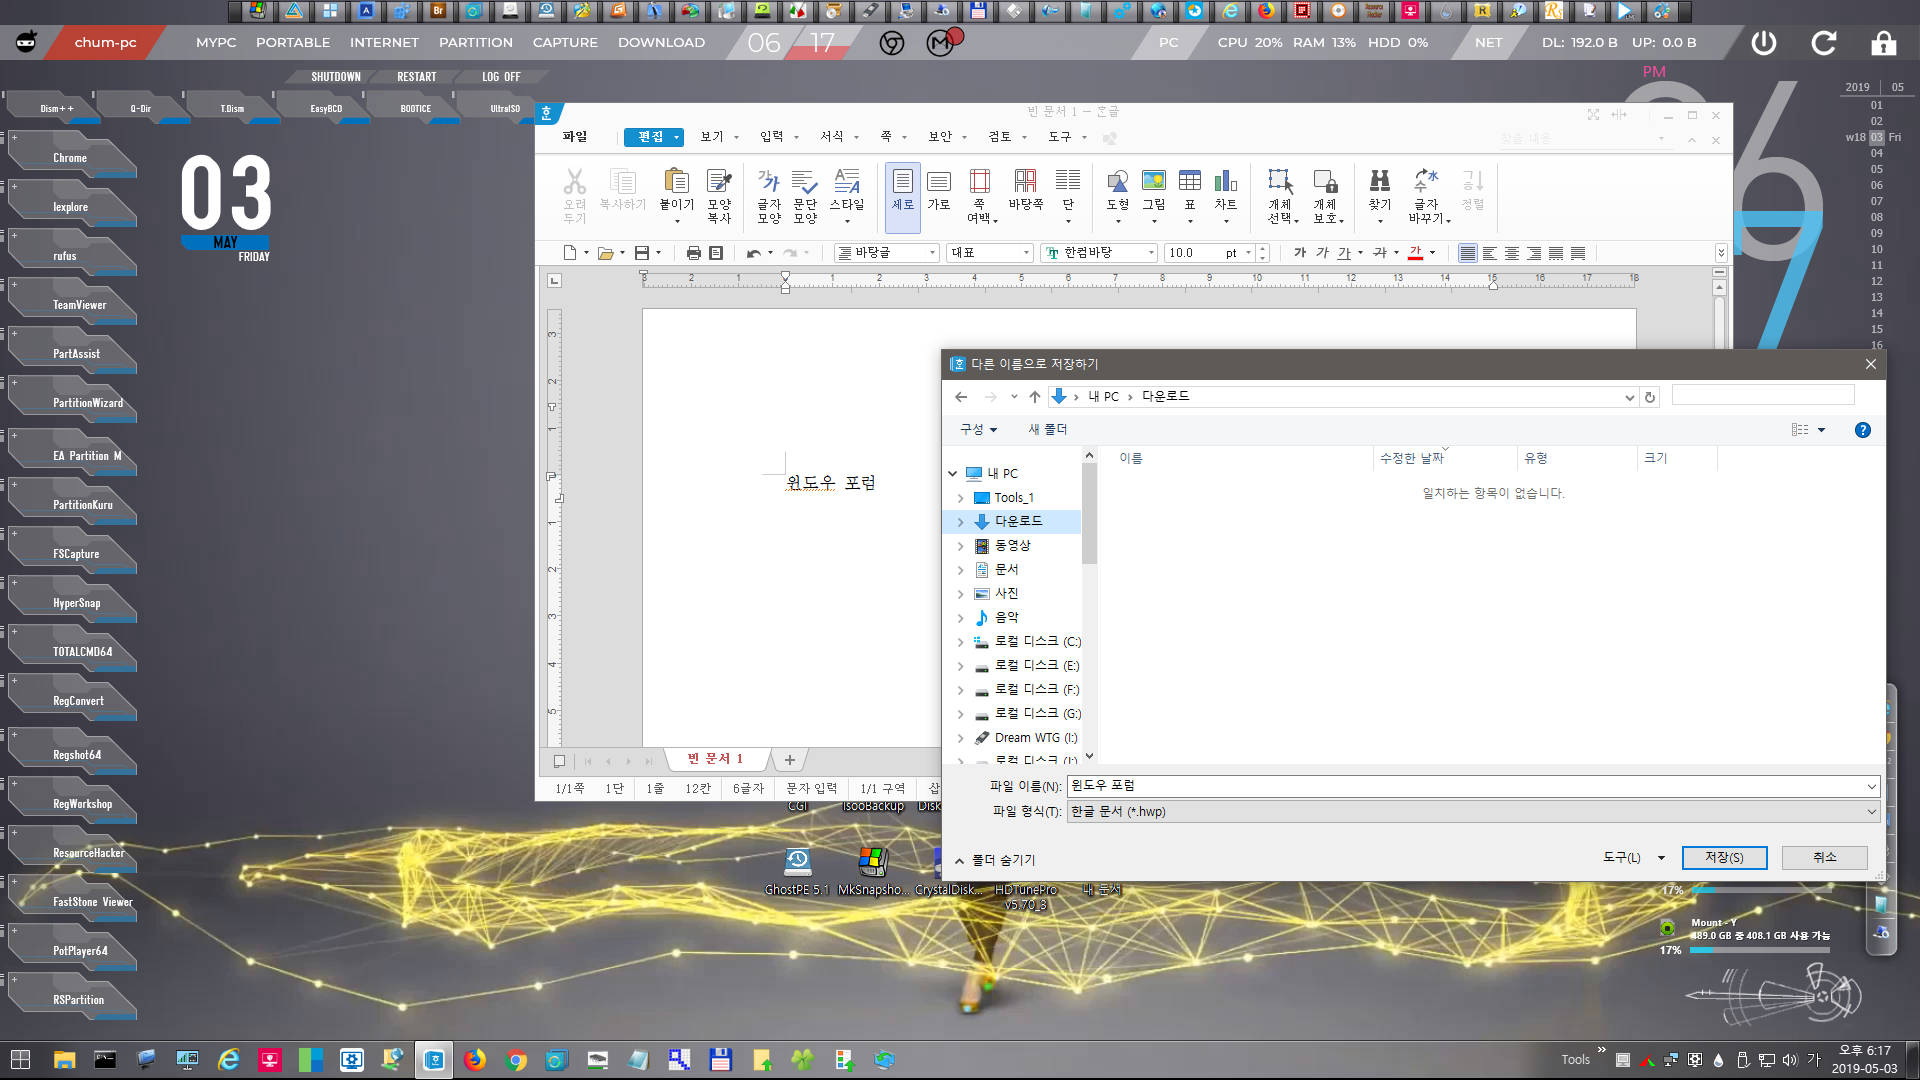Select the Format Copy (모양 복사) icon
The width and height of the screenshot is (1920, 1080).
click(719, 181)
